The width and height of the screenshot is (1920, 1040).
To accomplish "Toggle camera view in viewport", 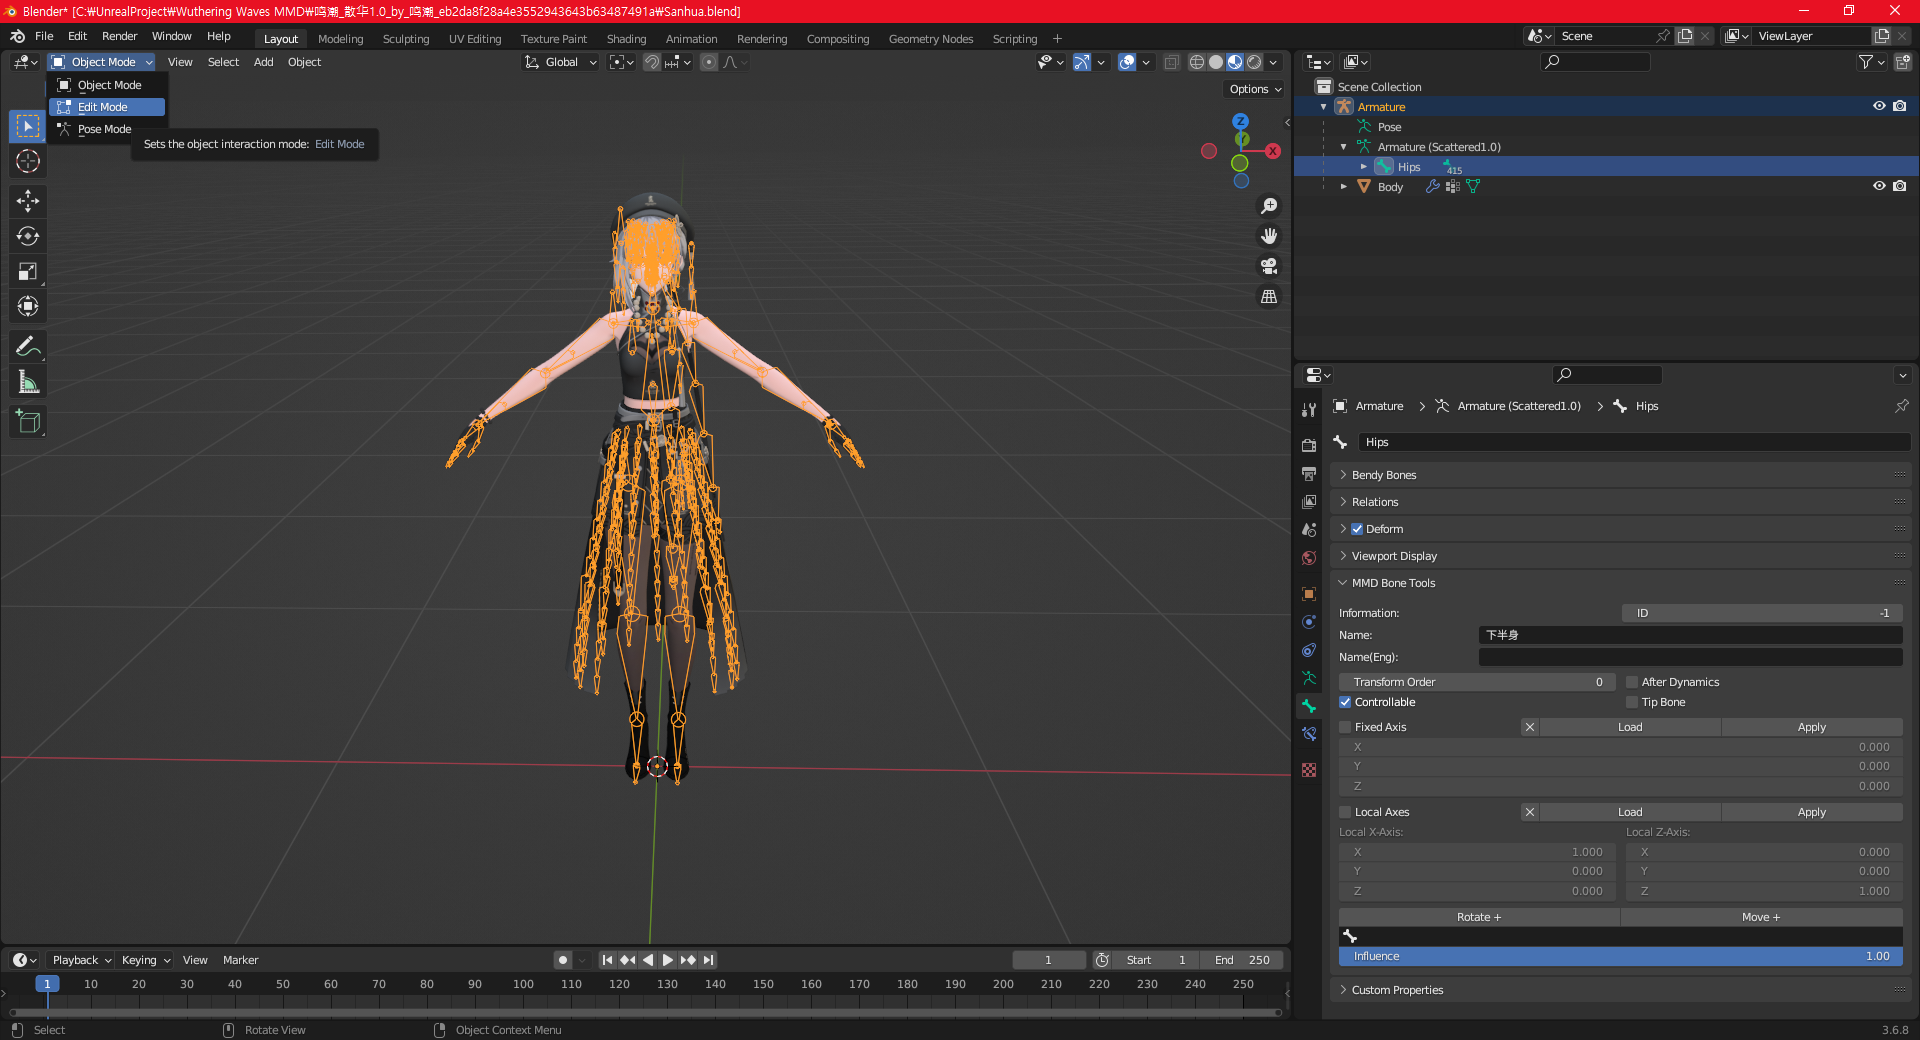I will (x=1269, y=266).
